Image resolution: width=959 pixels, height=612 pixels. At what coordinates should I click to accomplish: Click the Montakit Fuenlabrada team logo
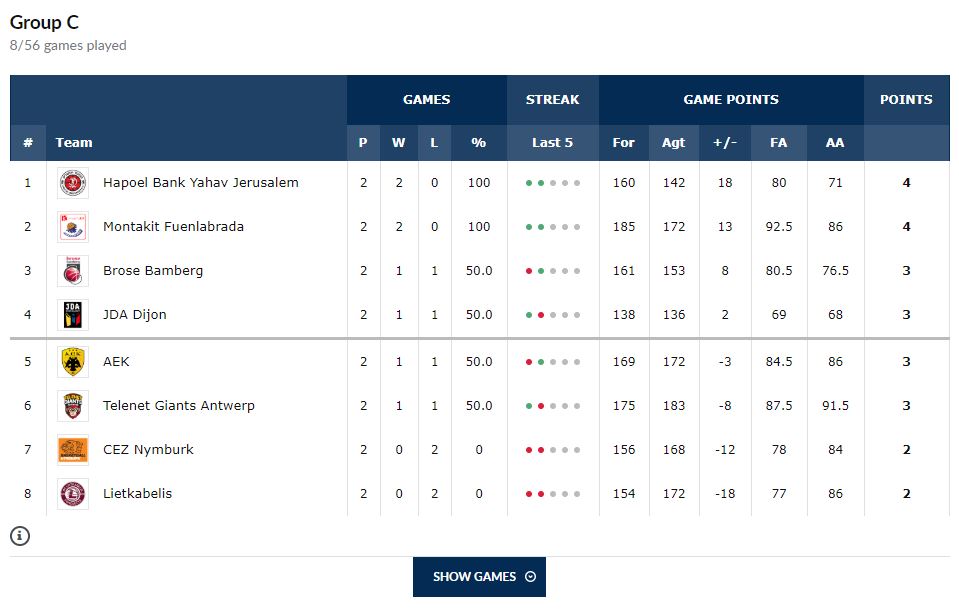(73, 227)
